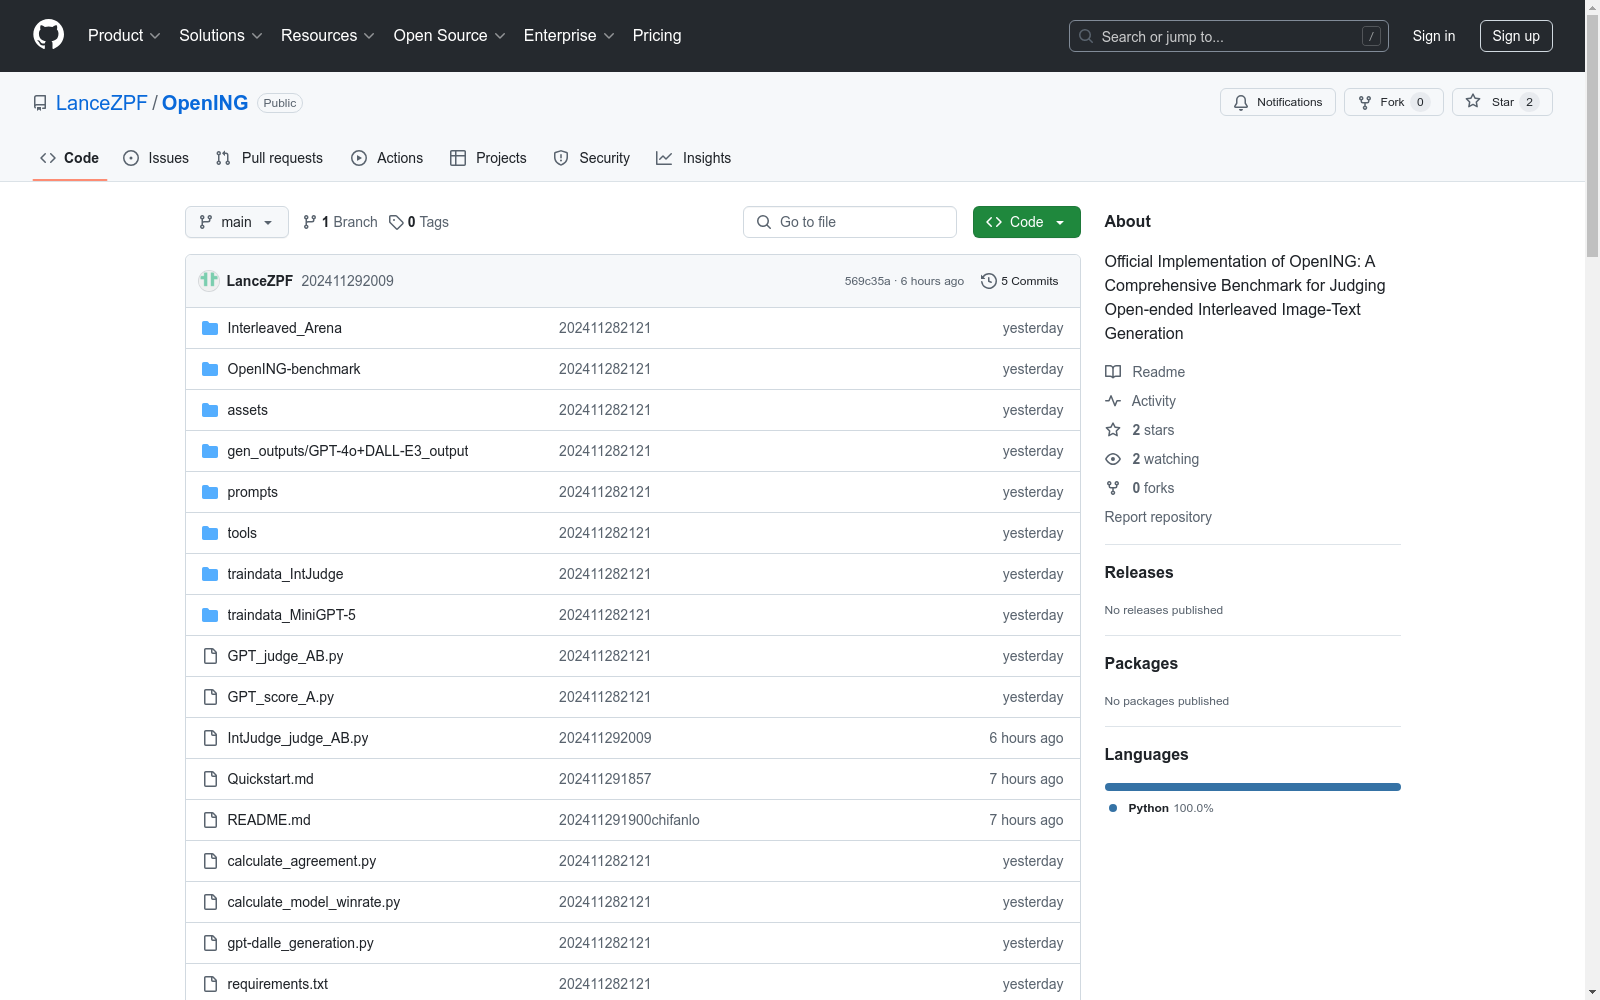Click the README.md file icon
Viewport: 1600px width, 1000px height.
[x=210, y=820]
